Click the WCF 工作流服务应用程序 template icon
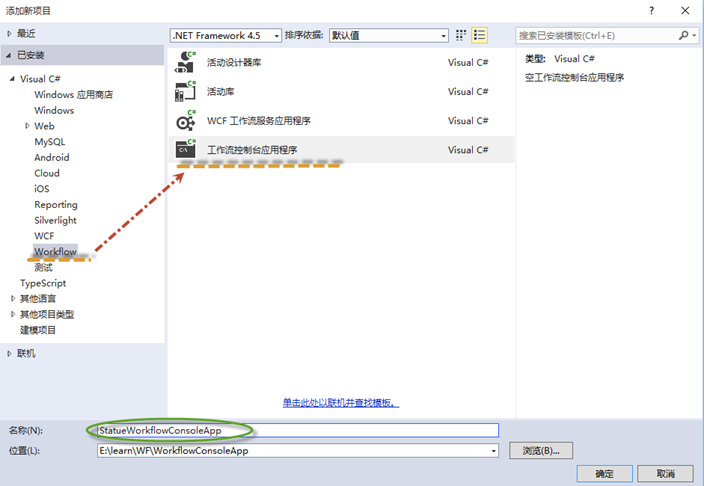This screenshot has width=704, height=486. coord(185,120)
